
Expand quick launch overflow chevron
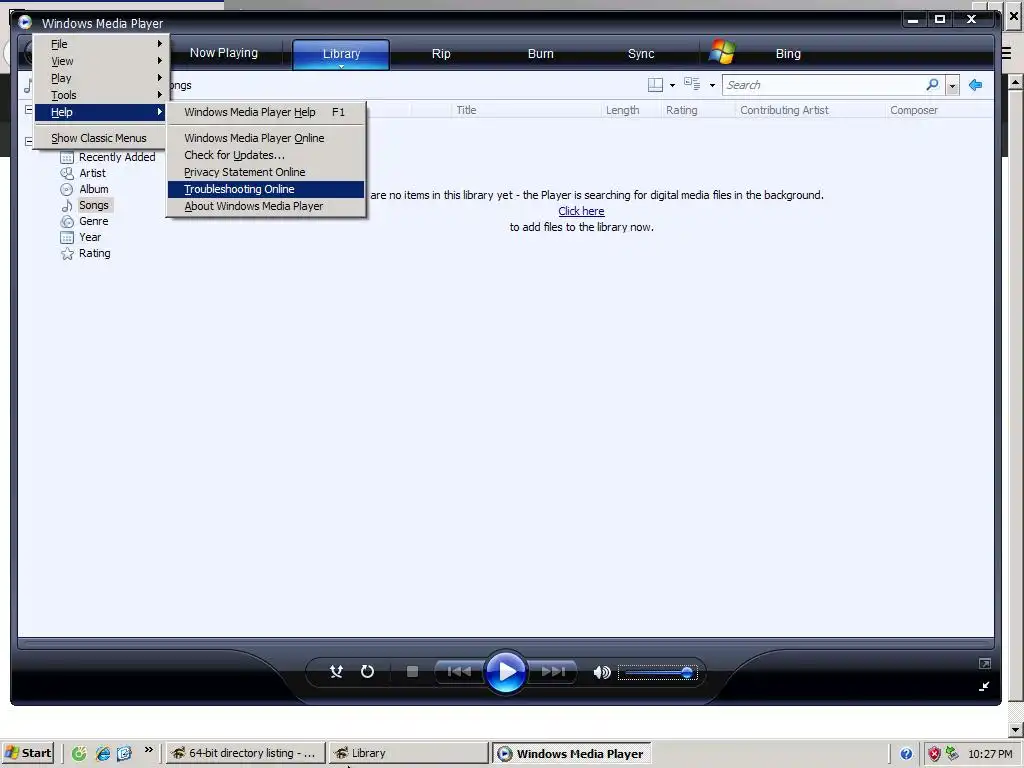(x=149, y=750)
